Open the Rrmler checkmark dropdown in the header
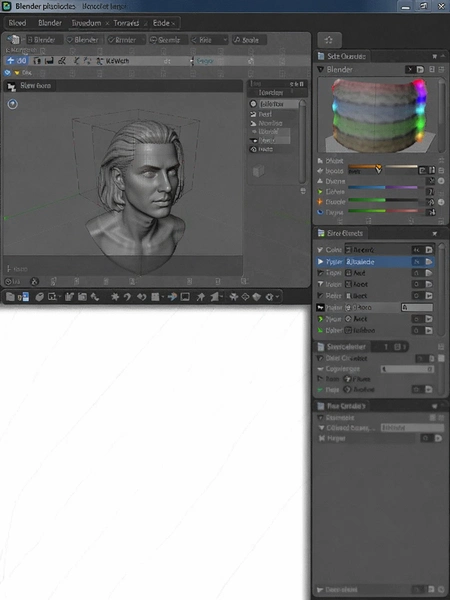 (x=126, y=40)
